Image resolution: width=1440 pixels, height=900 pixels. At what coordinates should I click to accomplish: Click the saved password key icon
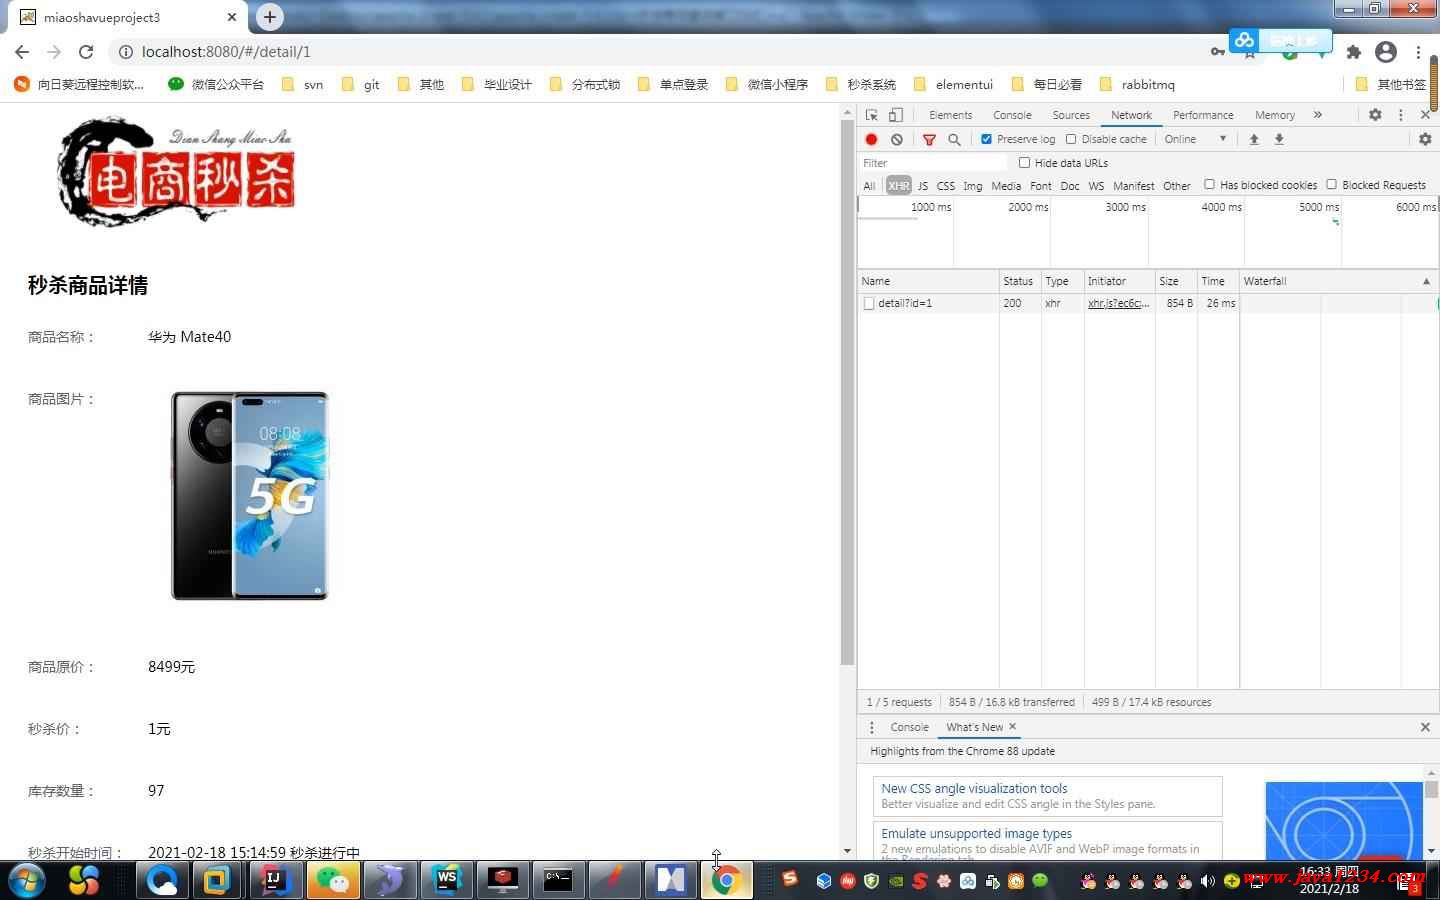pyautogui.click(x=1218, y=52)
